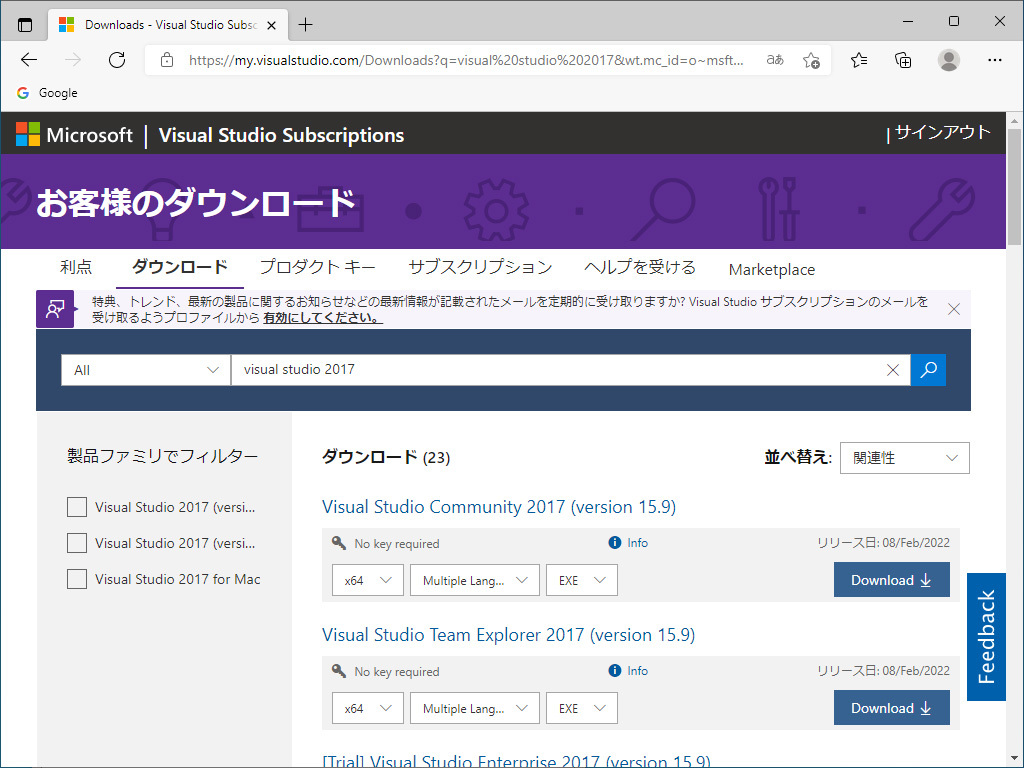Click the browser address bar URL
Viewport: 1024px width, 768px height.
tap(466, 60)
